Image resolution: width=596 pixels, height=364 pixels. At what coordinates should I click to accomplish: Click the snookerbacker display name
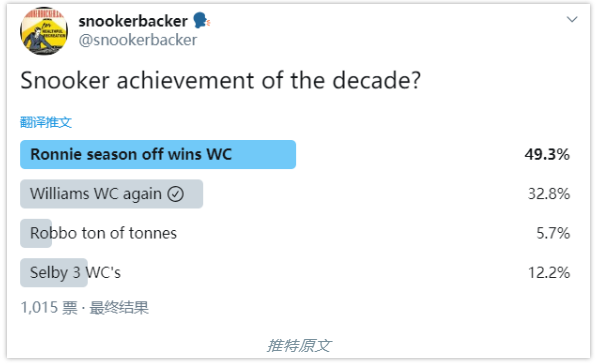click(133, 21)
